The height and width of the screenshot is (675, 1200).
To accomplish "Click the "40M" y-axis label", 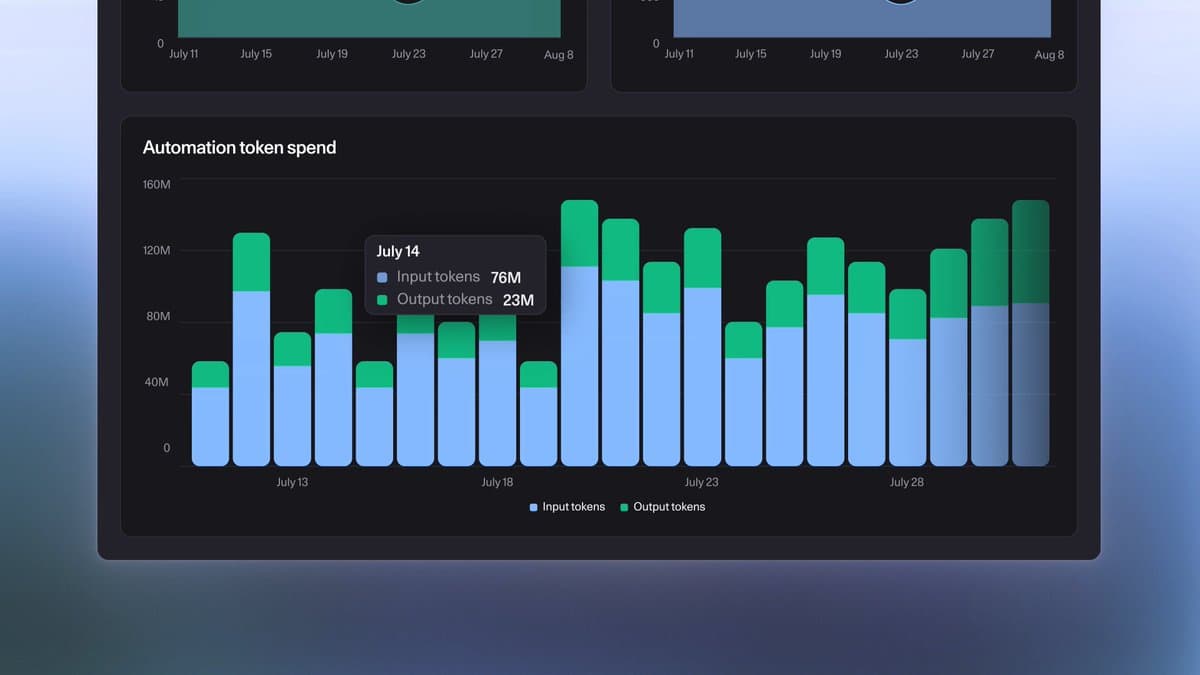I will (x=159, y=382).
